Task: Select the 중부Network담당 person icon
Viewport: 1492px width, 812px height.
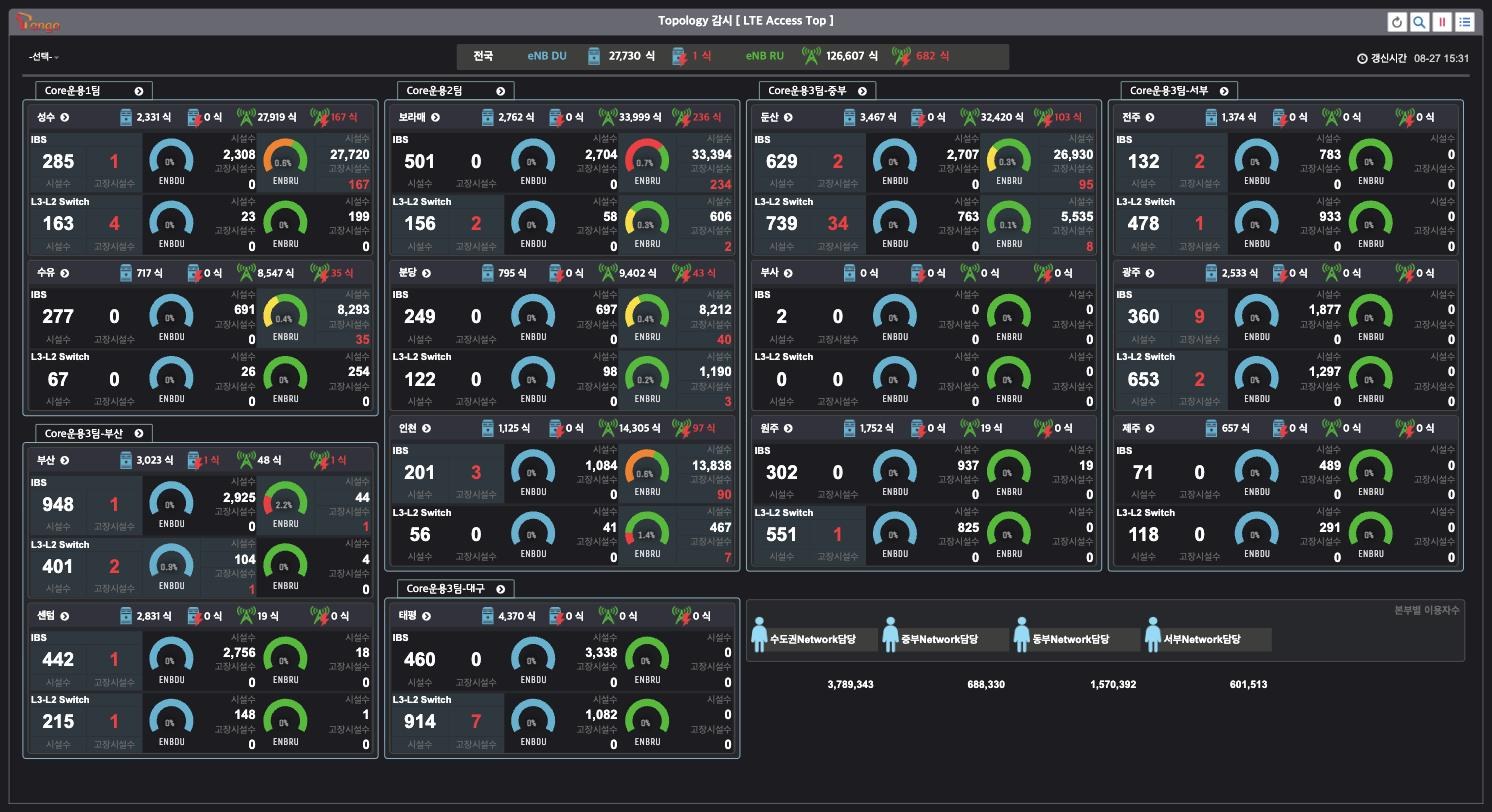Action: pos(891,635)
